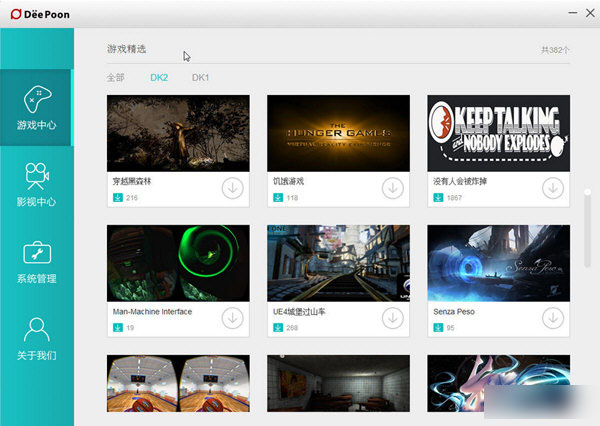Click the DeePoon logo
The width and height of the screenshot is (600, 426).
click(x=40, y=14)
